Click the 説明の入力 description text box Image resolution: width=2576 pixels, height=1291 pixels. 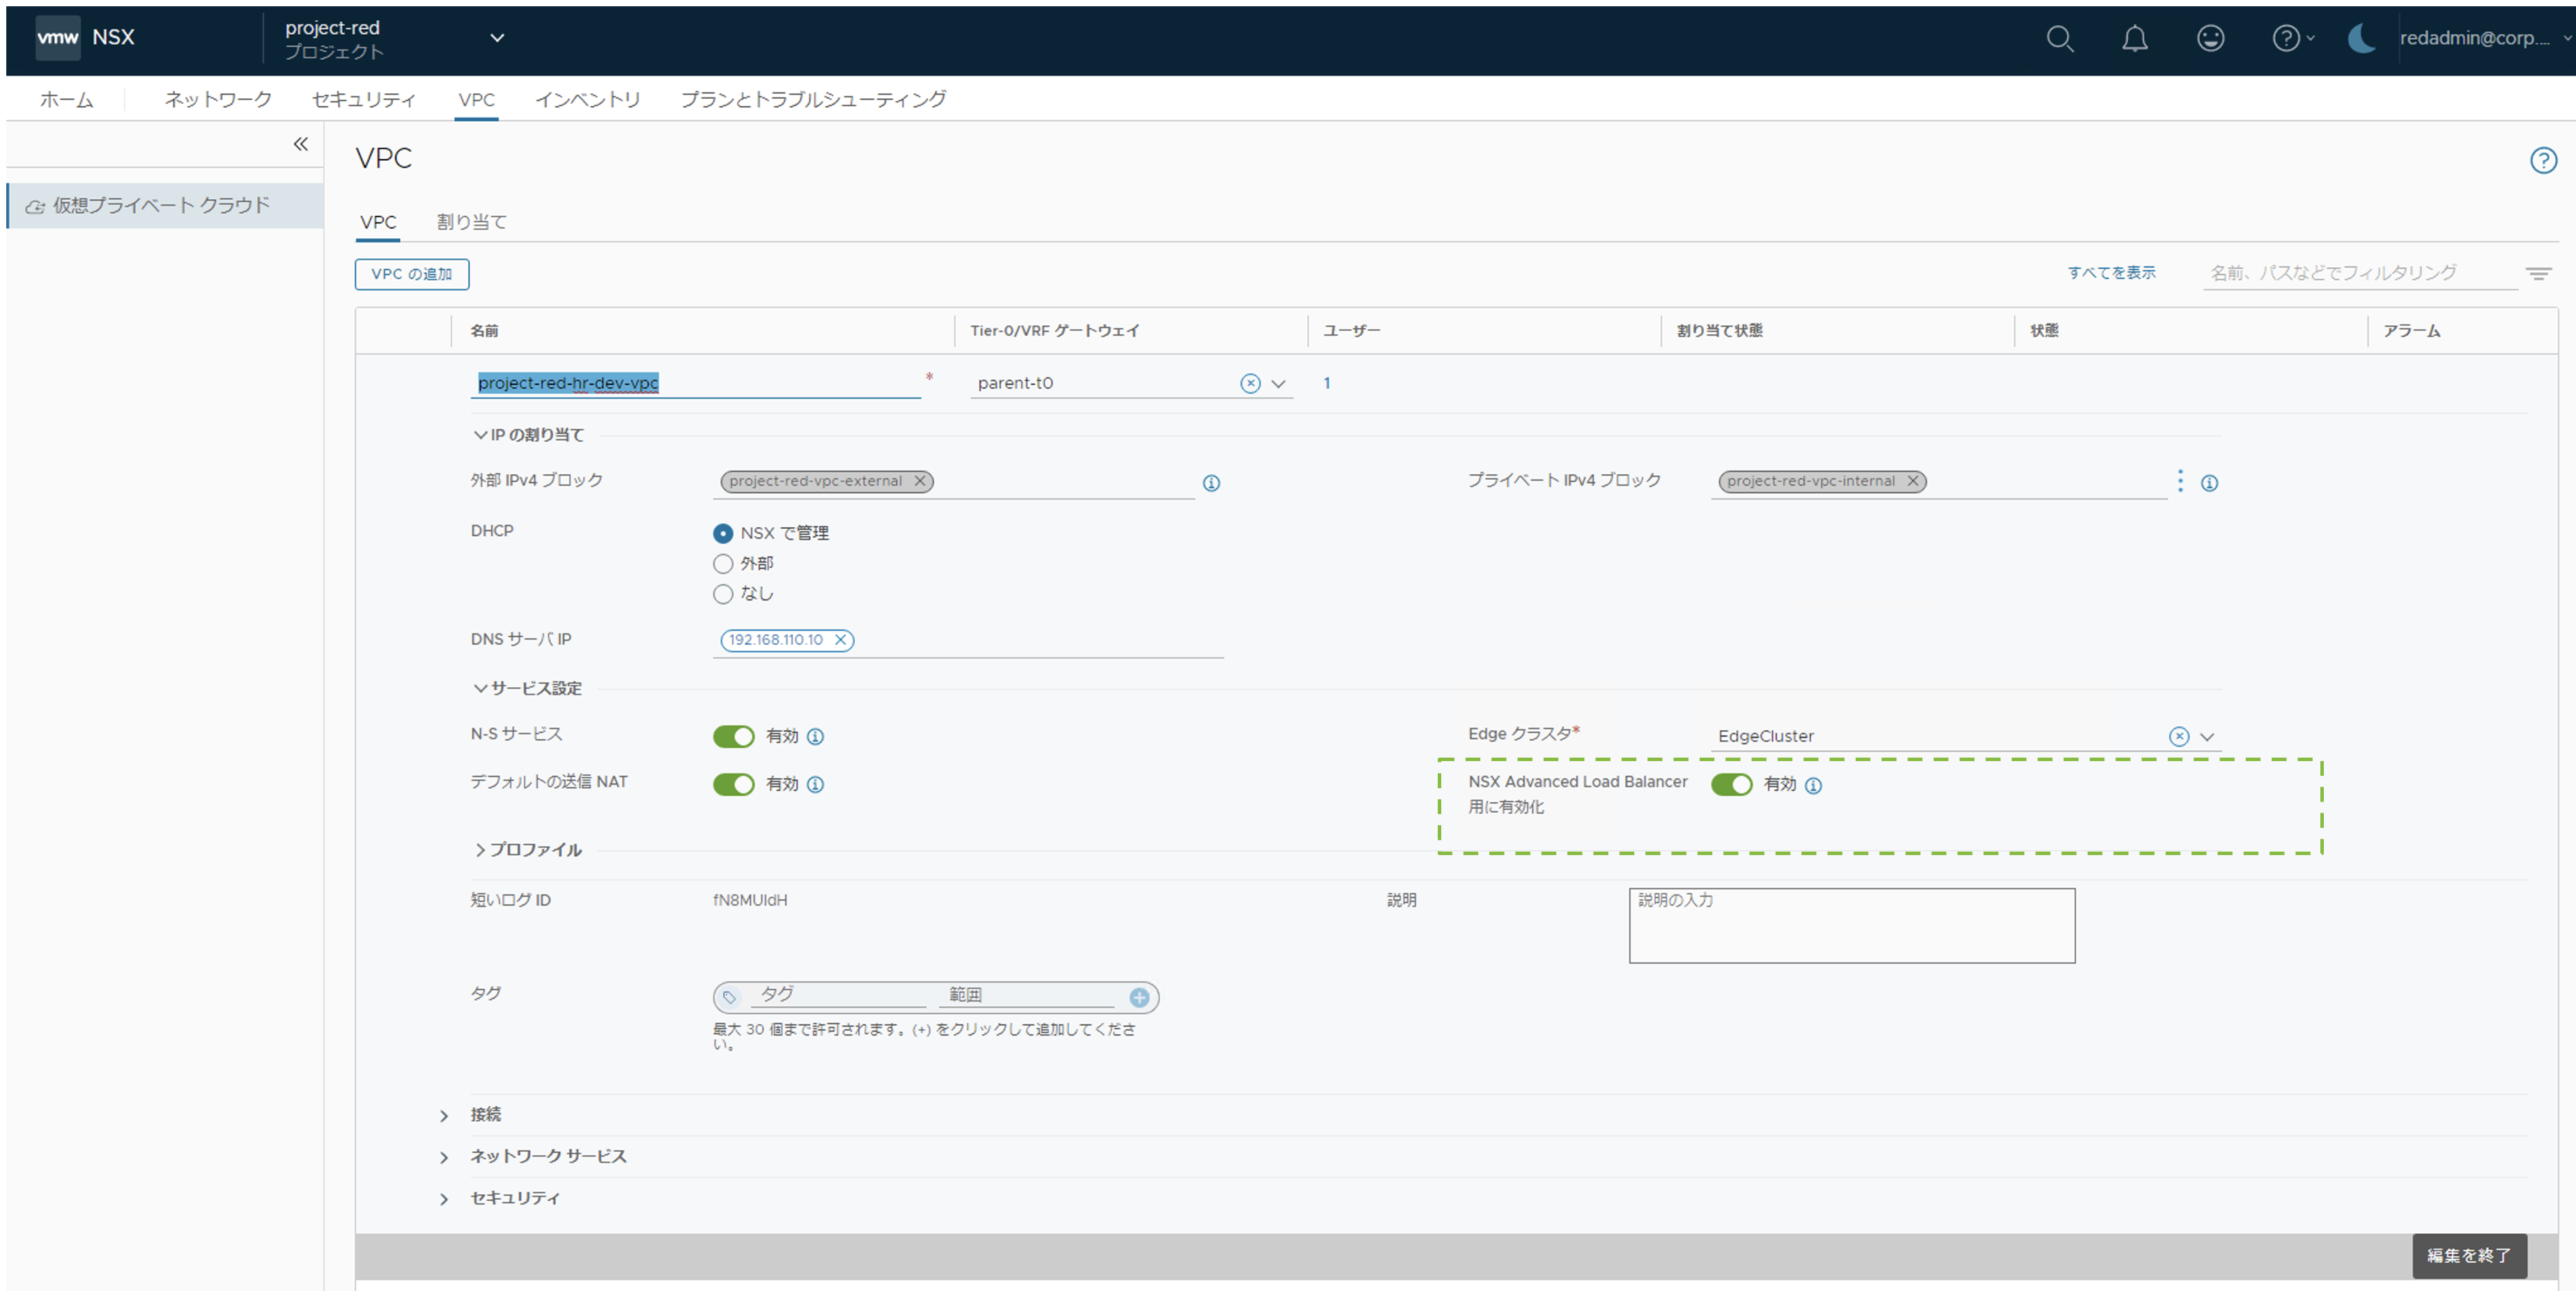point(1851,926)
